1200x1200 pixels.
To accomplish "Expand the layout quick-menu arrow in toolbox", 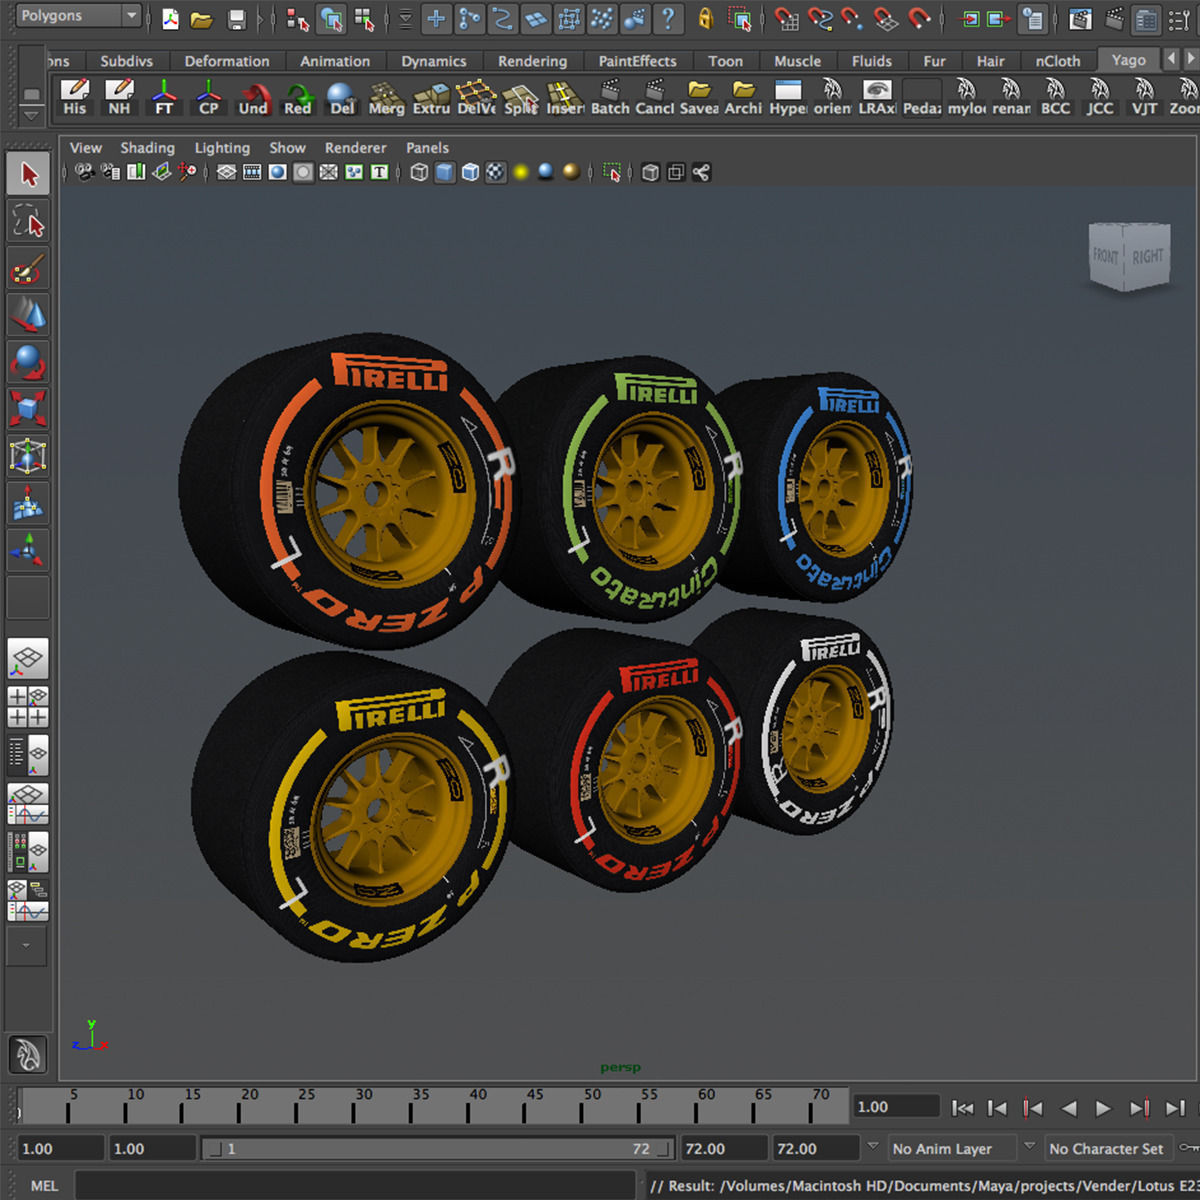I will pyautogui.click(x=27, y=944).
